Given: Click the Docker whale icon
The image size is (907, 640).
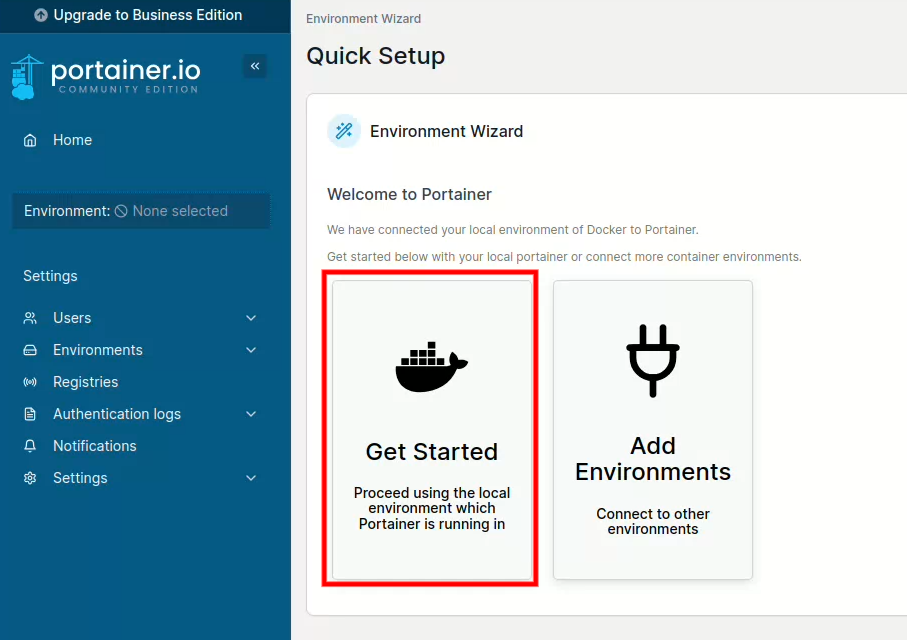Looking at the screenshot, I should (431, 367).
